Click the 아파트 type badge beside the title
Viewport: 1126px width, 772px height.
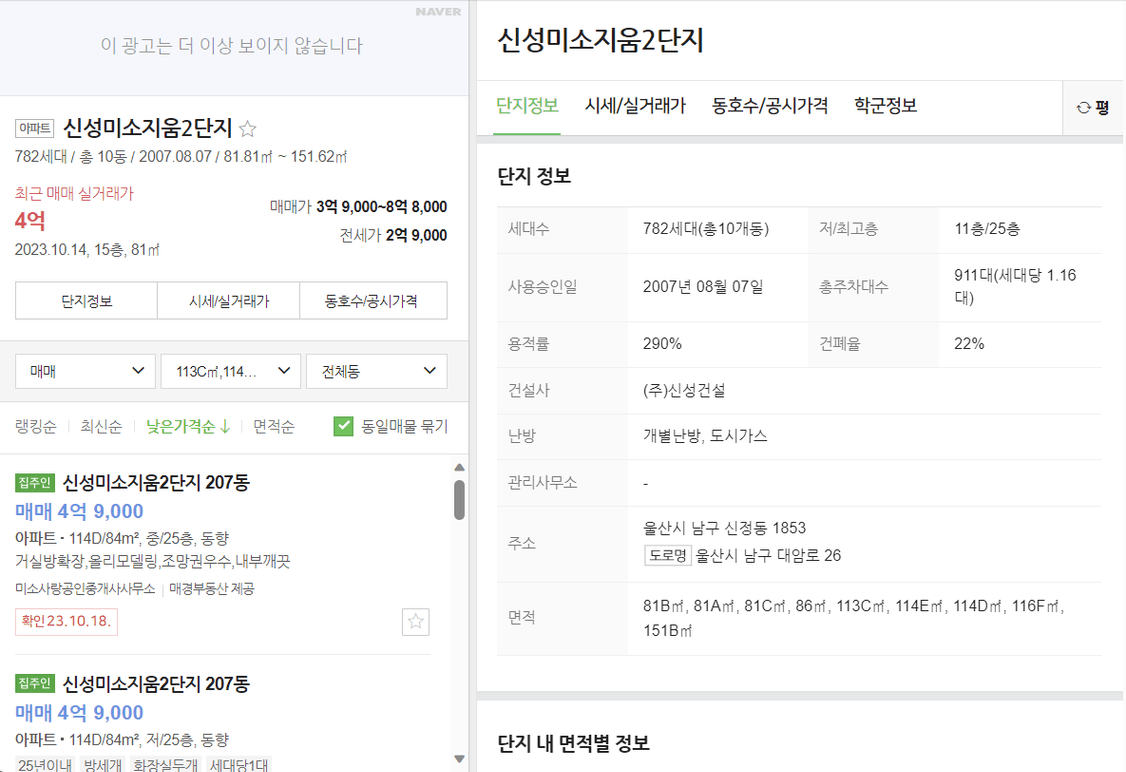click(x=34, y=129)
